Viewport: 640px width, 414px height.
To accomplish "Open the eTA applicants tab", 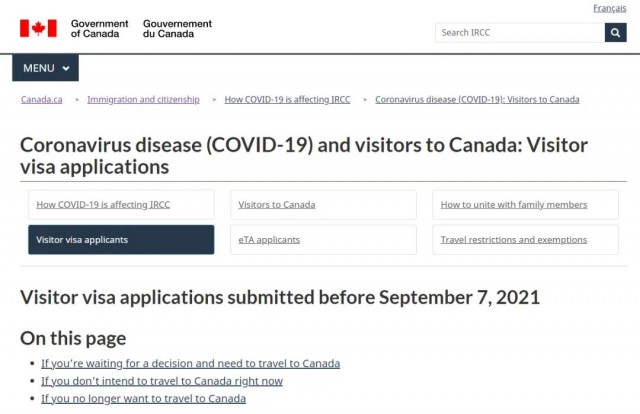I will coord(323,240).
